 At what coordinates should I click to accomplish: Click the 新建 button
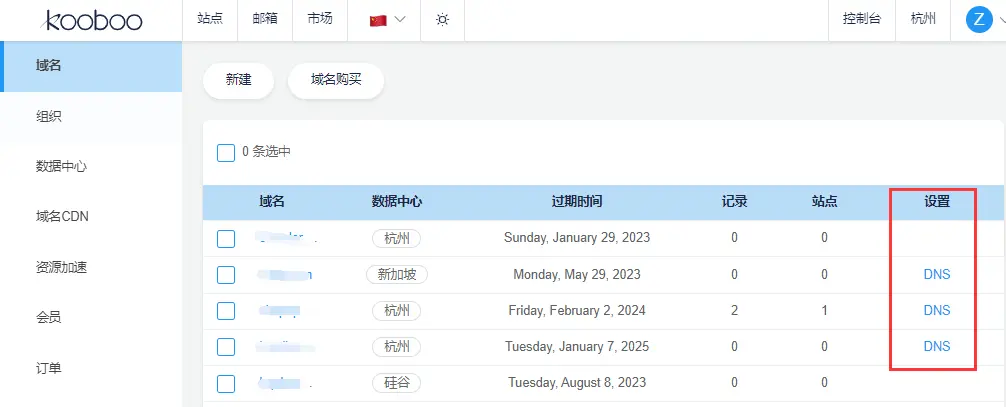point(238,80)
